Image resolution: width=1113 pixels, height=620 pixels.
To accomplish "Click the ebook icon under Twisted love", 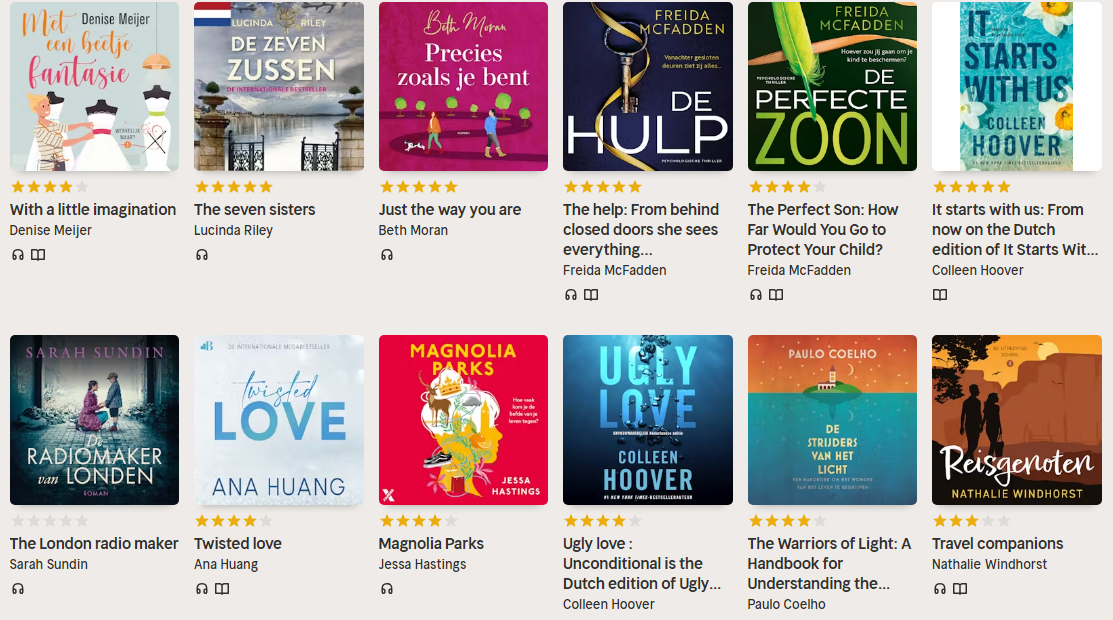I will [x=222, y=589].
